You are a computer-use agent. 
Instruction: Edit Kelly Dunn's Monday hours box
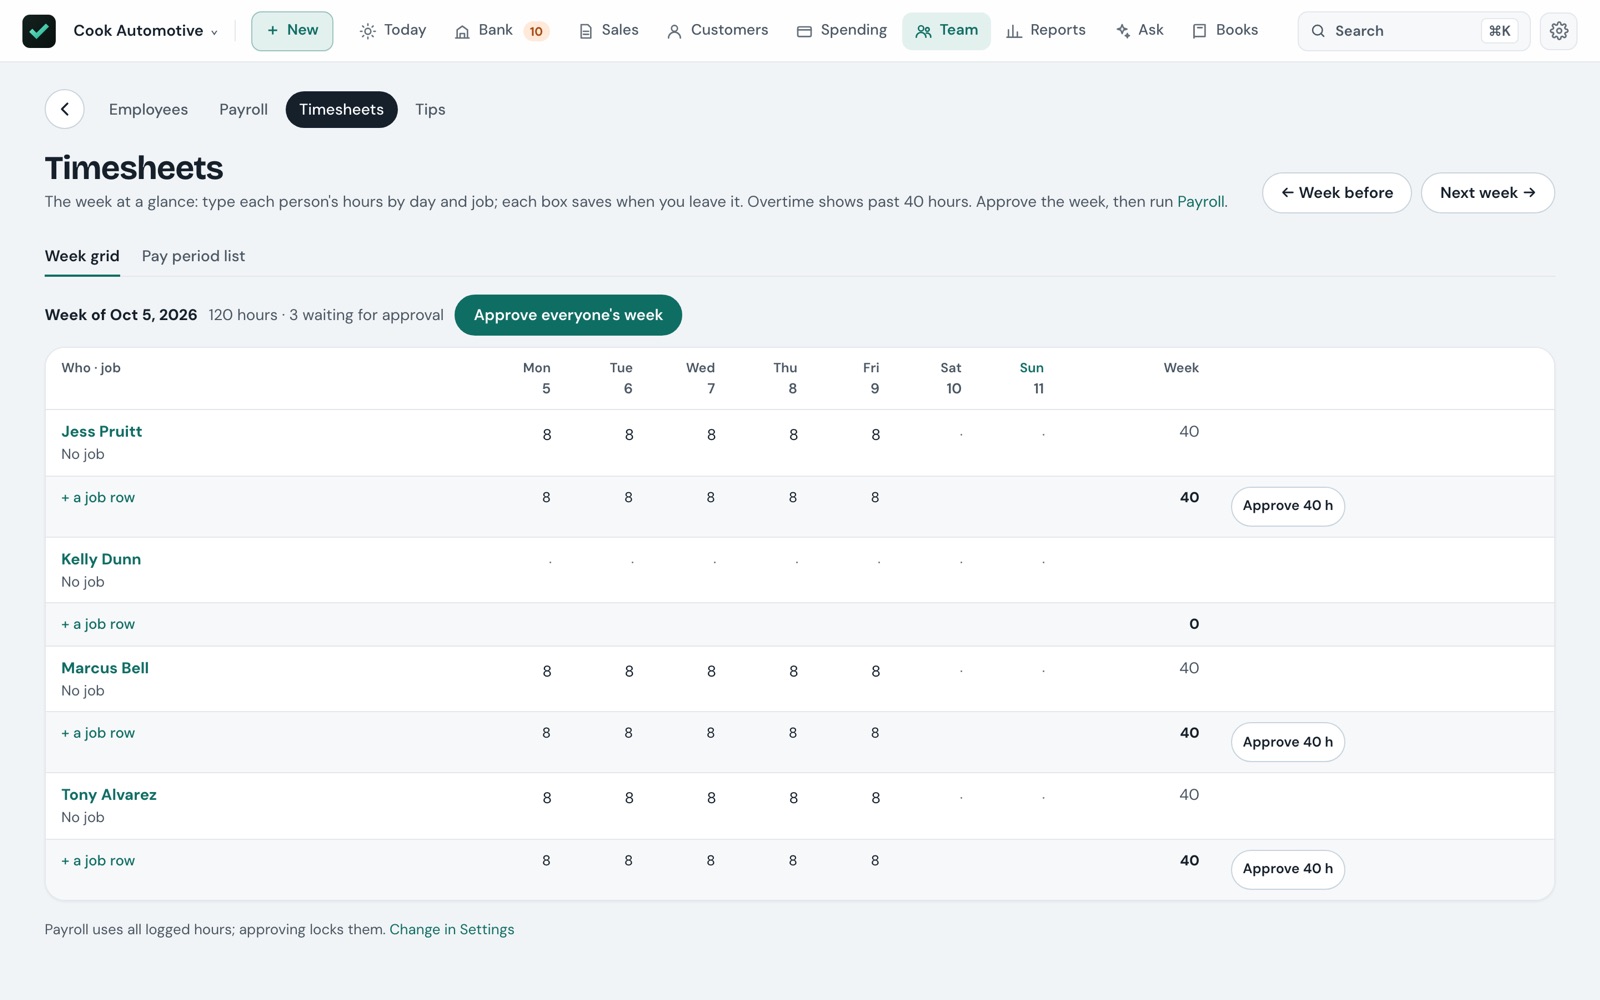527,562
